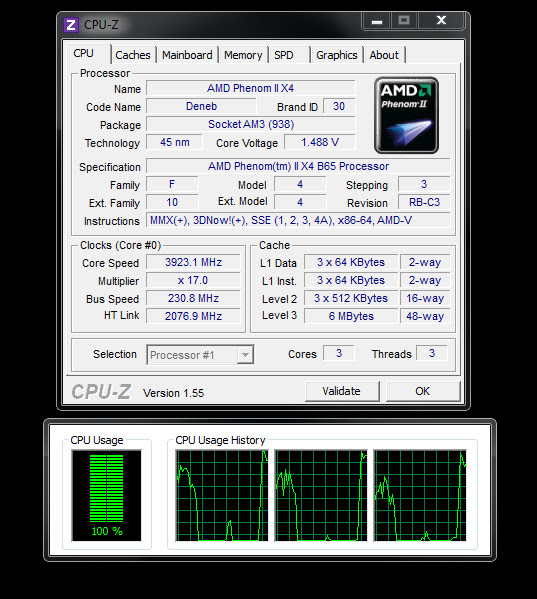Click the Level 3 '48-way' value
The width and height of the screenshot is (537, 599).
(425, 316)
